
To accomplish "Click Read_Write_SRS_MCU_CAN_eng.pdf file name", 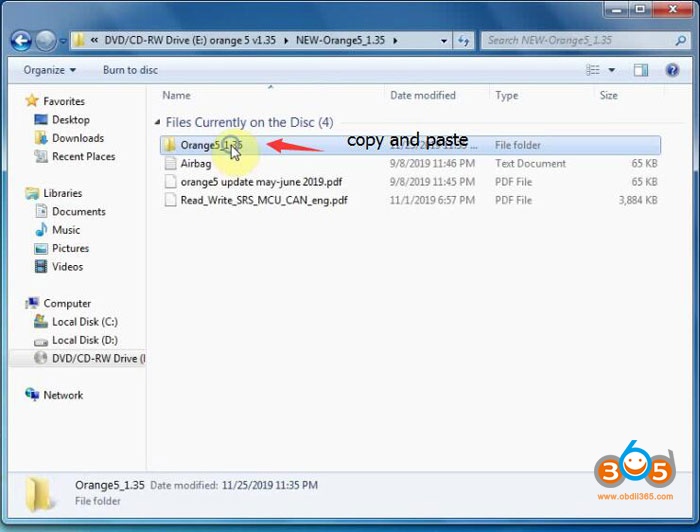I will pos(264,200).
